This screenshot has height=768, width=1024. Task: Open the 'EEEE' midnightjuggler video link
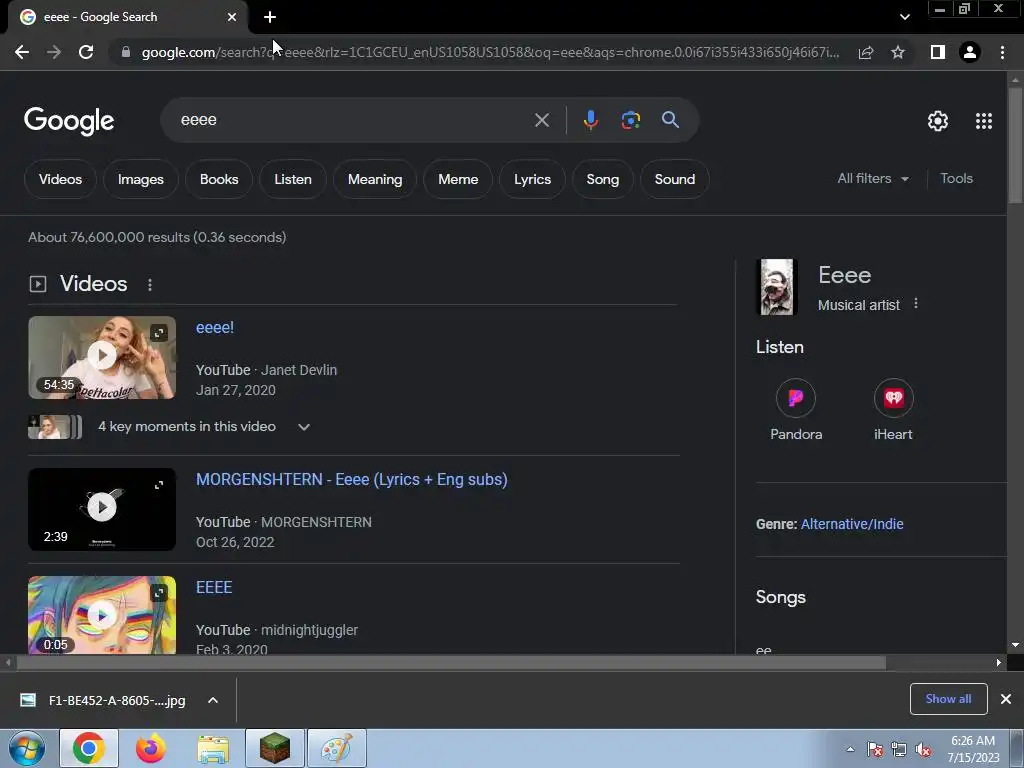pyautogui.click(x=214, y=587)
